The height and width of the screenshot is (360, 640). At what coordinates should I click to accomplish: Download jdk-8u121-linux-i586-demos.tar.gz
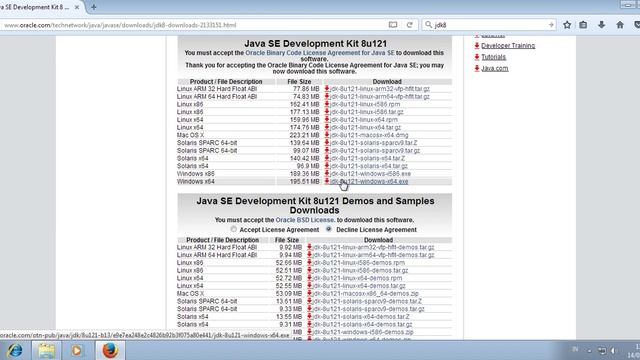(x=360, y=271)
